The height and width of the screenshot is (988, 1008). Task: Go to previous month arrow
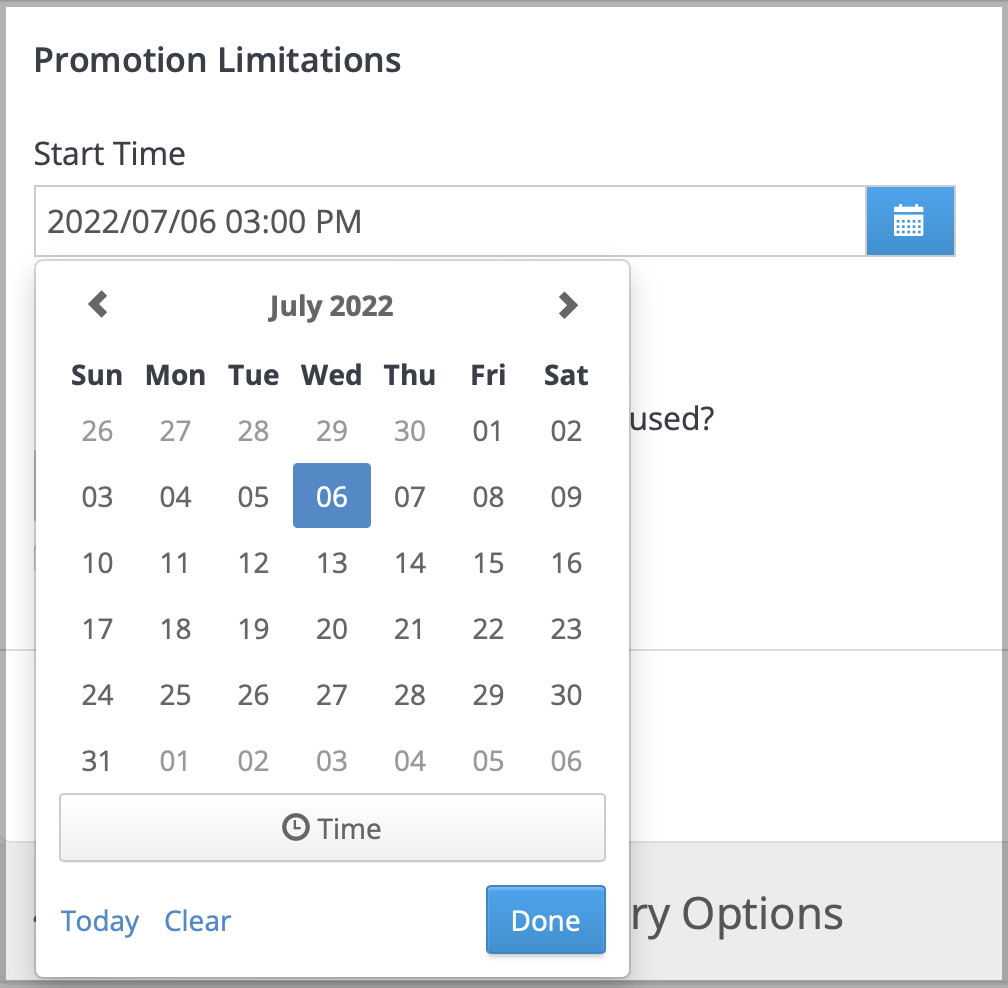[98, 305]
